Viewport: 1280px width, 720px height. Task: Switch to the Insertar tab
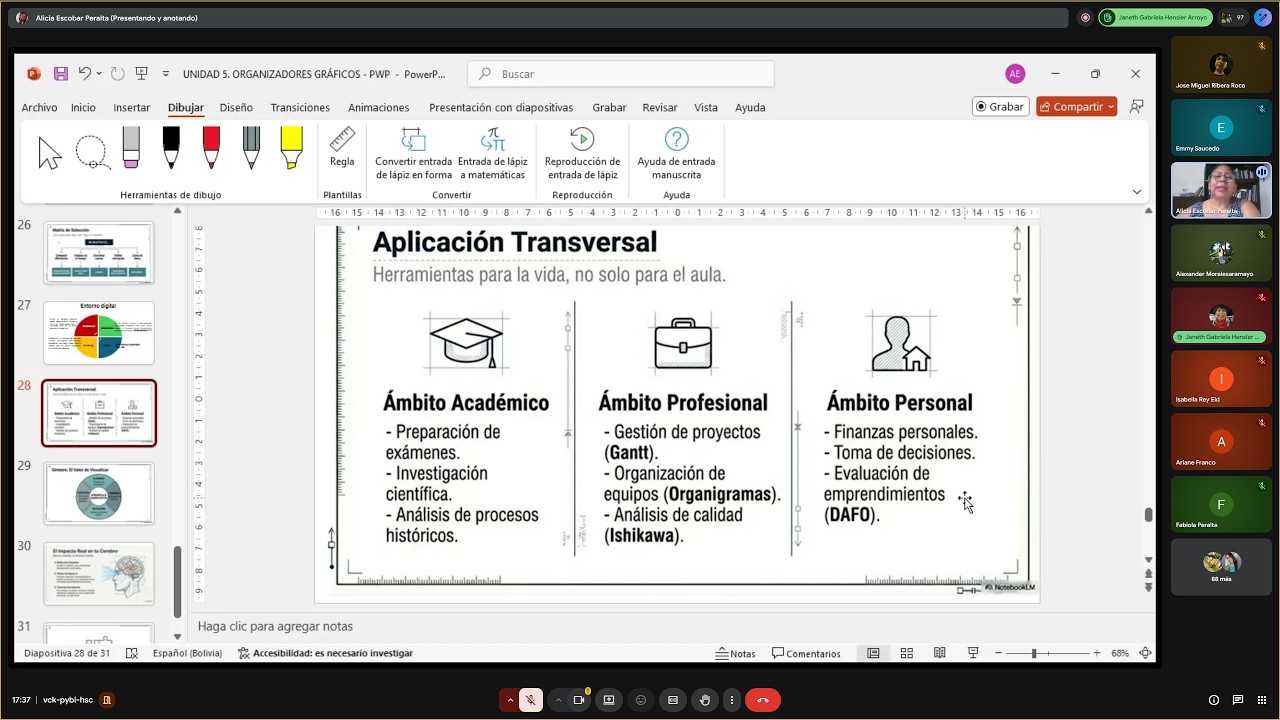pyautogui.click(x=131, y=107)
